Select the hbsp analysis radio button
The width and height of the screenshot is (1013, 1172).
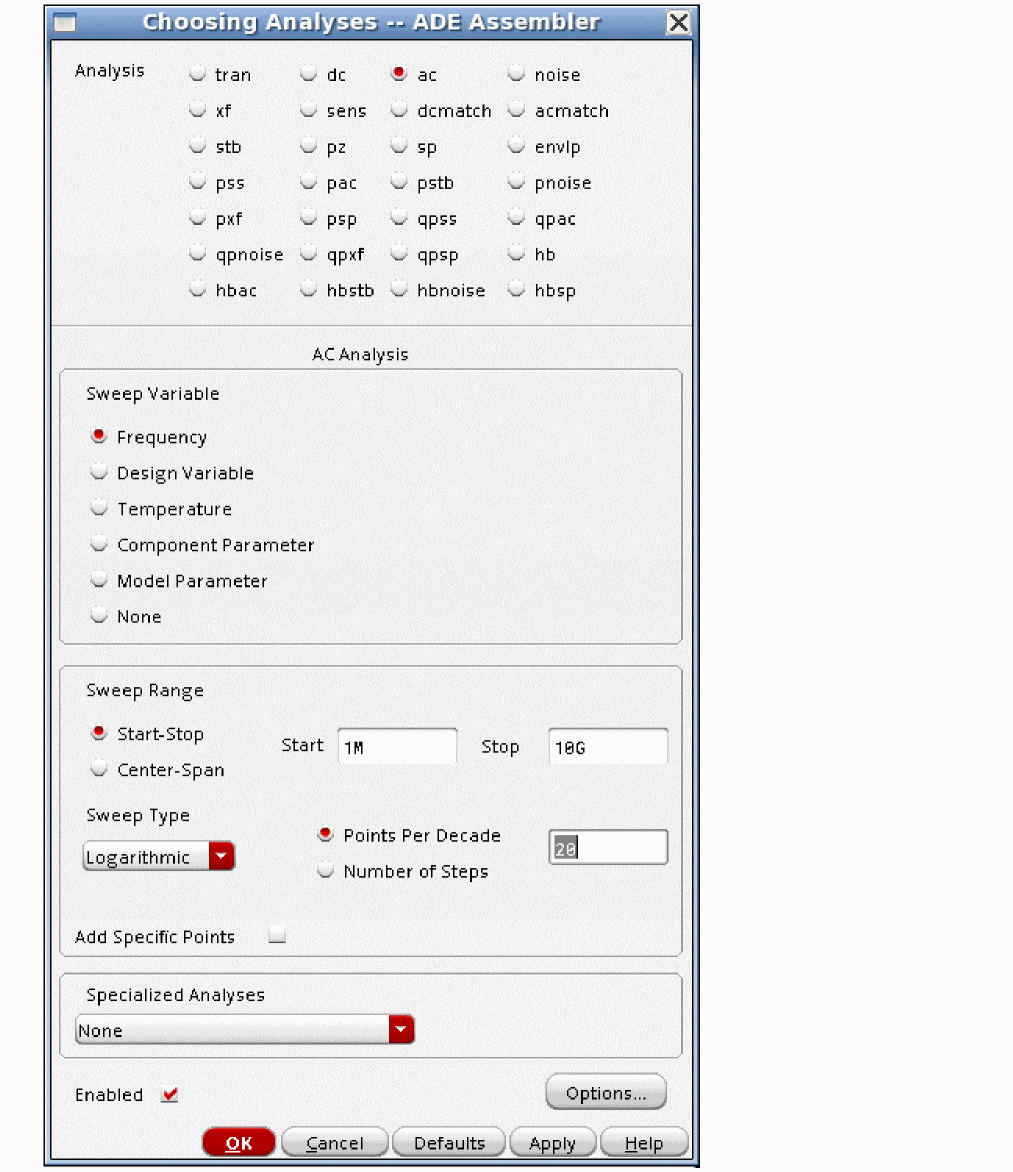coord(517,289)
